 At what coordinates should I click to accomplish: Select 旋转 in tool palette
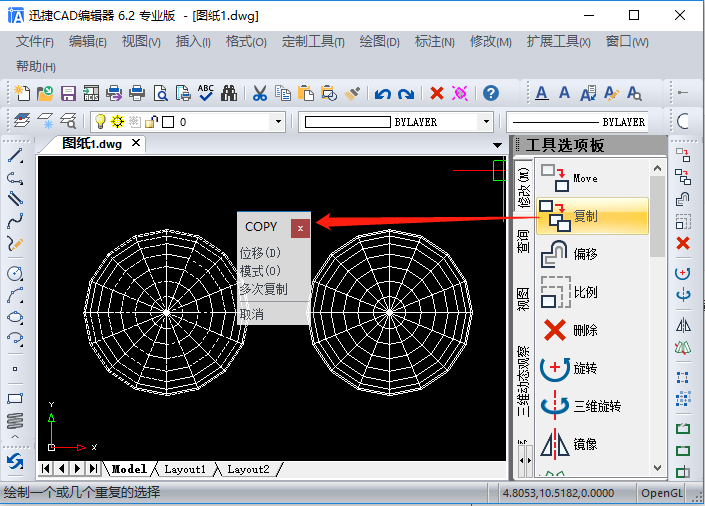[593, 368]
